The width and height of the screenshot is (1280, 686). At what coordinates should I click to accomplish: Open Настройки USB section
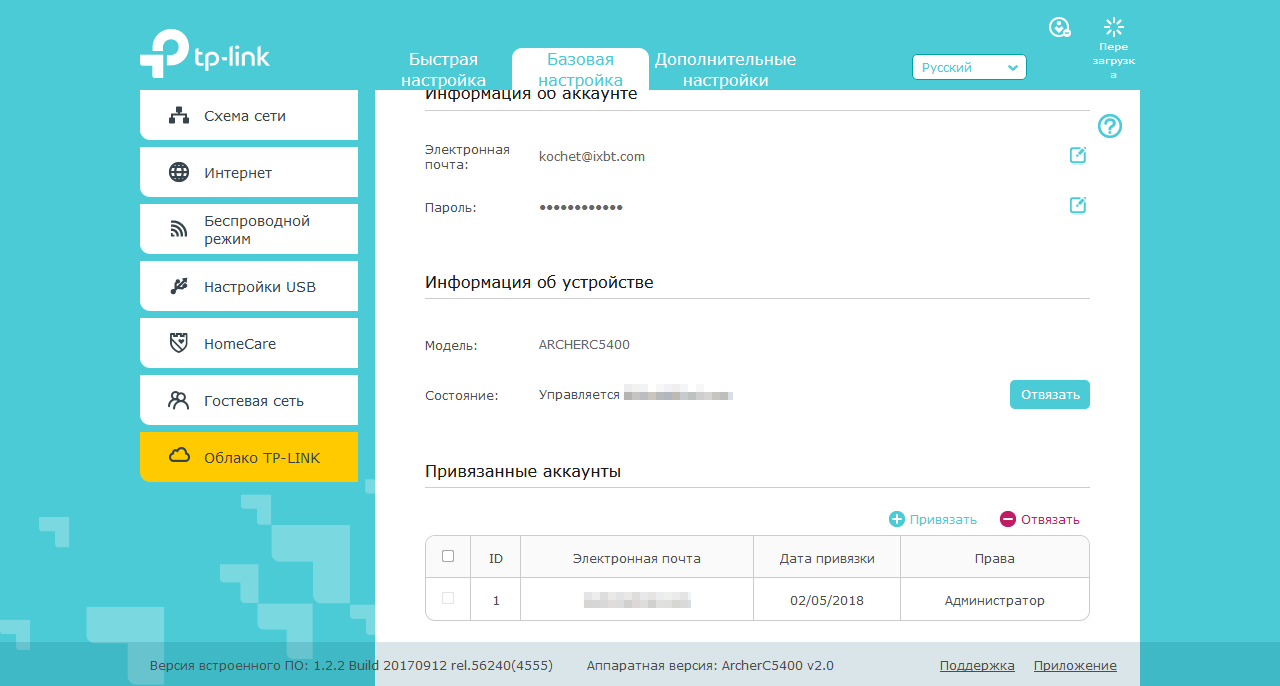point(249,286)
